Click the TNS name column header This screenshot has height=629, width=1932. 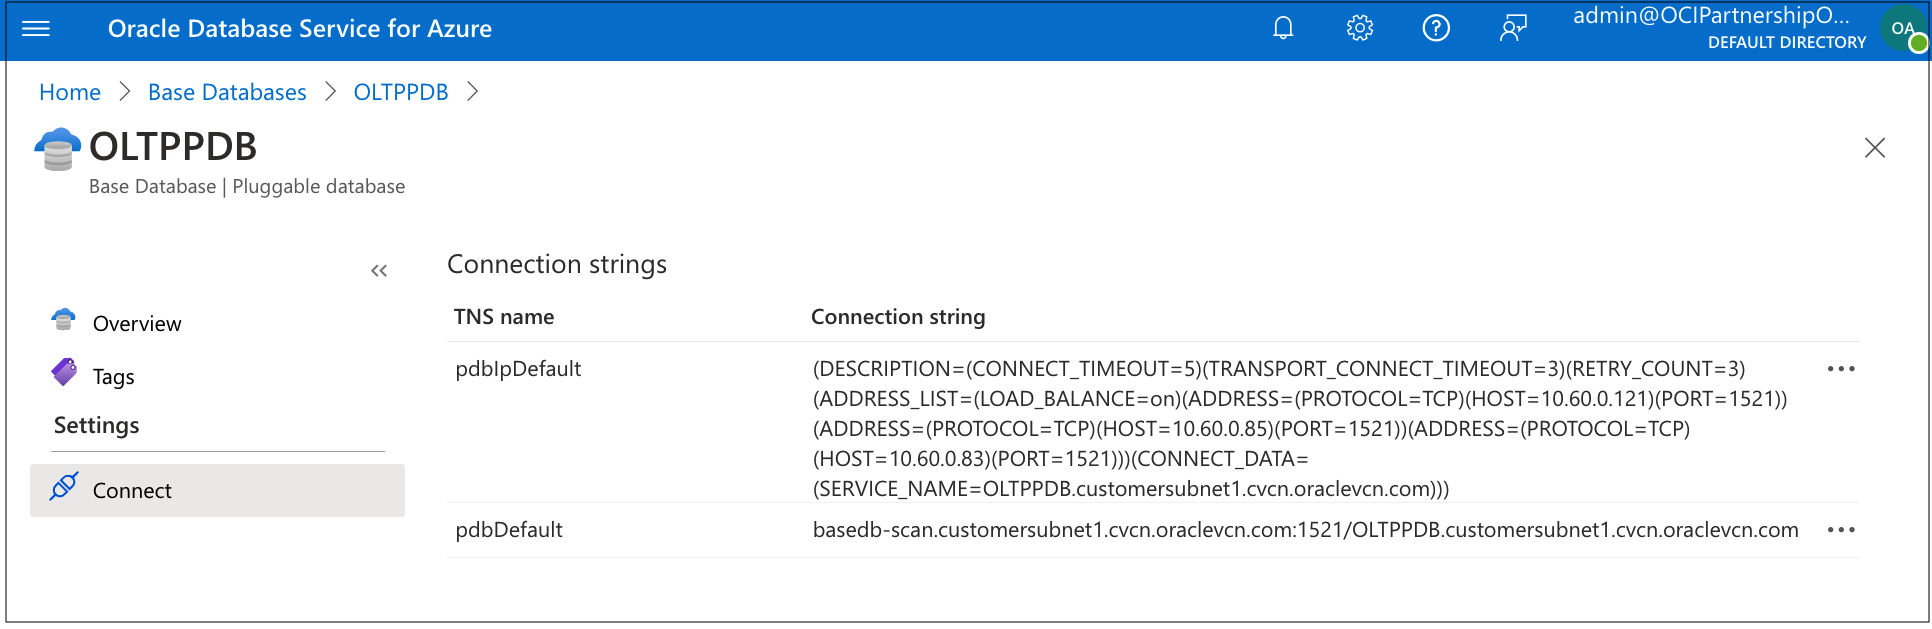point(504,317)
